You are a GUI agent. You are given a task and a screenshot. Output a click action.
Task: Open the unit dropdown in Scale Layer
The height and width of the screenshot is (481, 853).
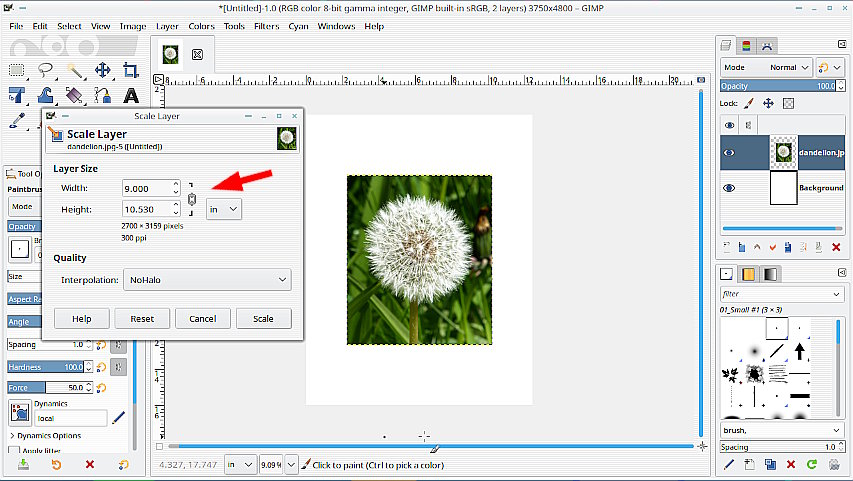coord(224,209)
